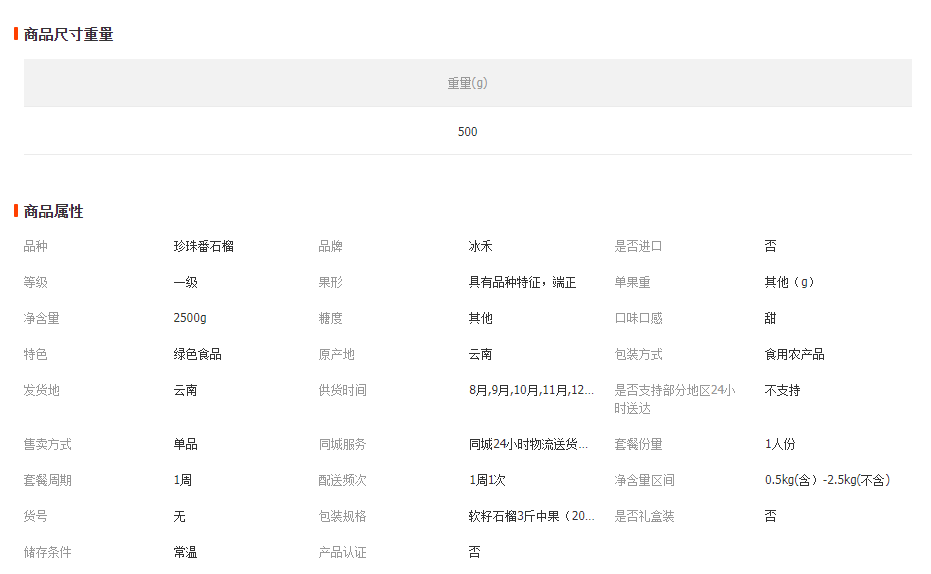Click the 常温 storage condition value
The height and width of the screenshot is (574, 931).
[x=185, y=552]
